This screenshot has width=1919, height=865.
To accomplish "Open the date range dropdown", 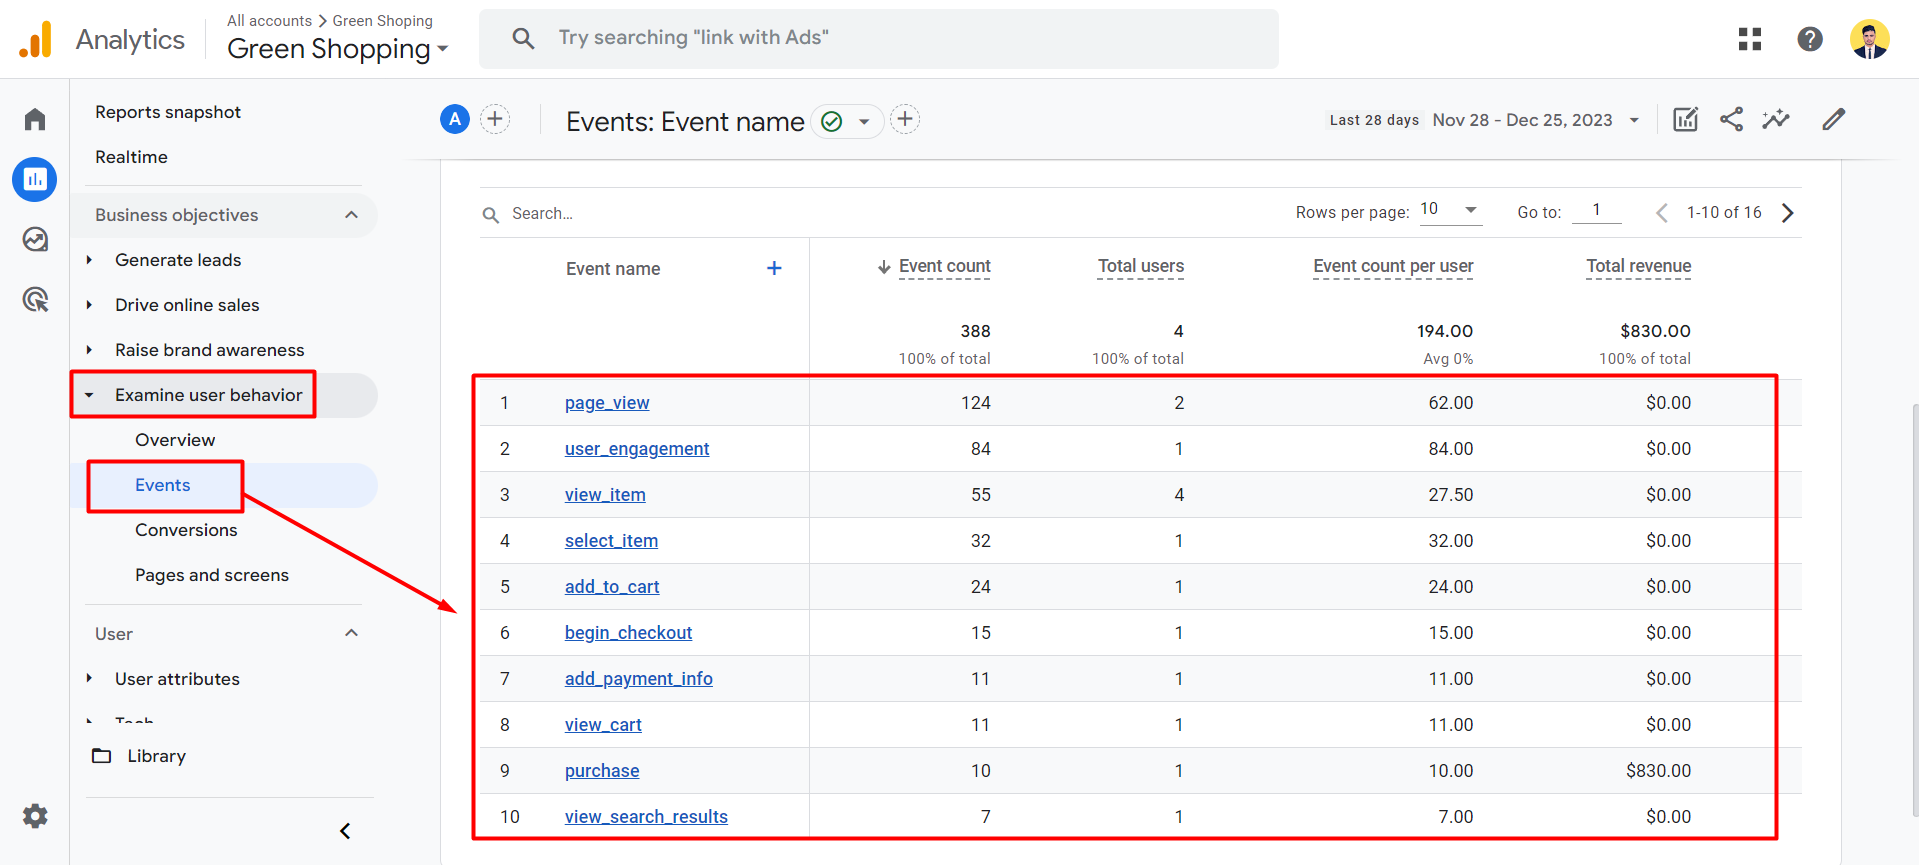I will [1634, 120].
